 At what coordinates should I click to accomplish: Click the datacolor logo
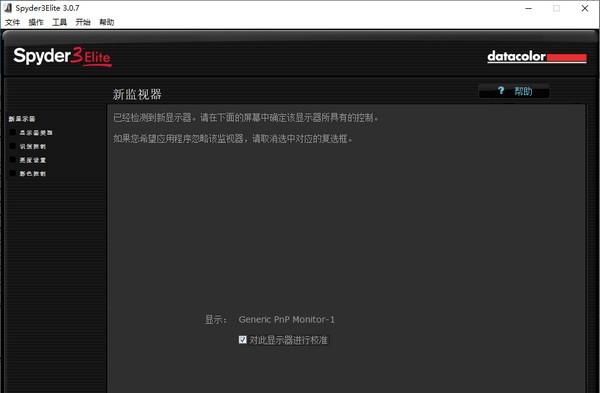point(536,57)
